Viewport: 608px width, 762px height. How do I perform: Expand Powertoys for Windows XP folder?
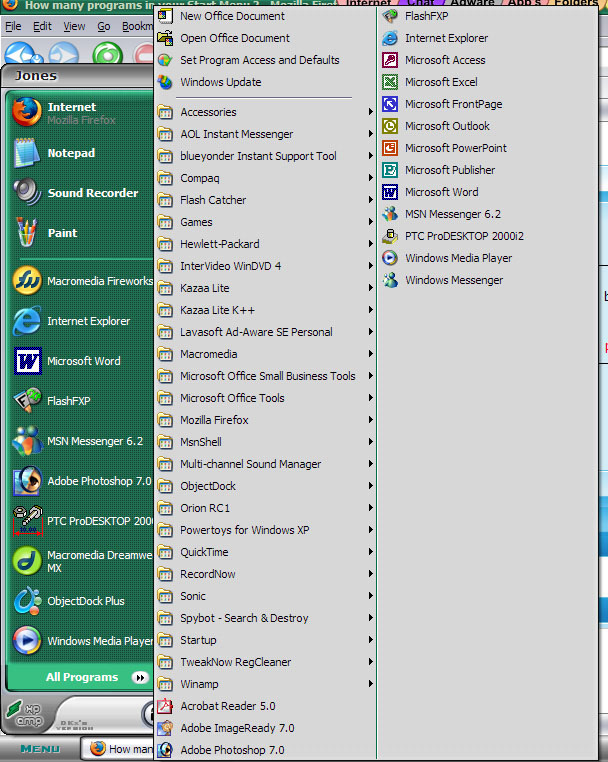coord(265,530)
